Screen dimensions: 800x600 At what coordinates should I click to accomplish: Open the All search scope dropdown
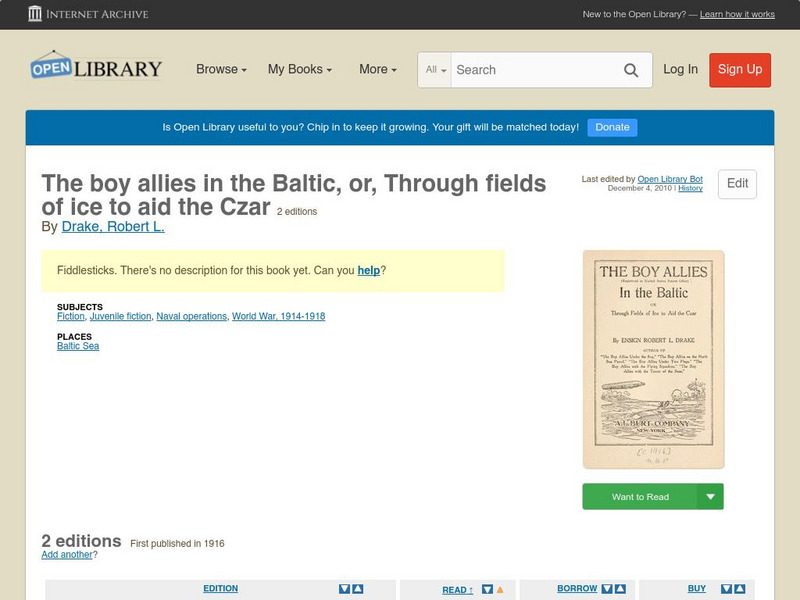coord(434,70)
